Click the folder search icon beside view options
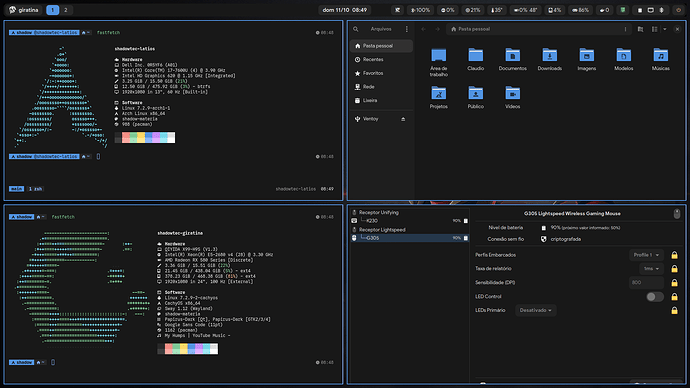The height and width of the screenshot is (388, 690). point(640,29)
